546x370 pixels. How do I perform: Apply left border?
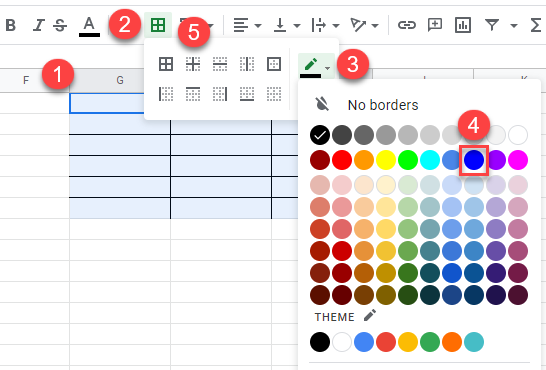[166, 94]
